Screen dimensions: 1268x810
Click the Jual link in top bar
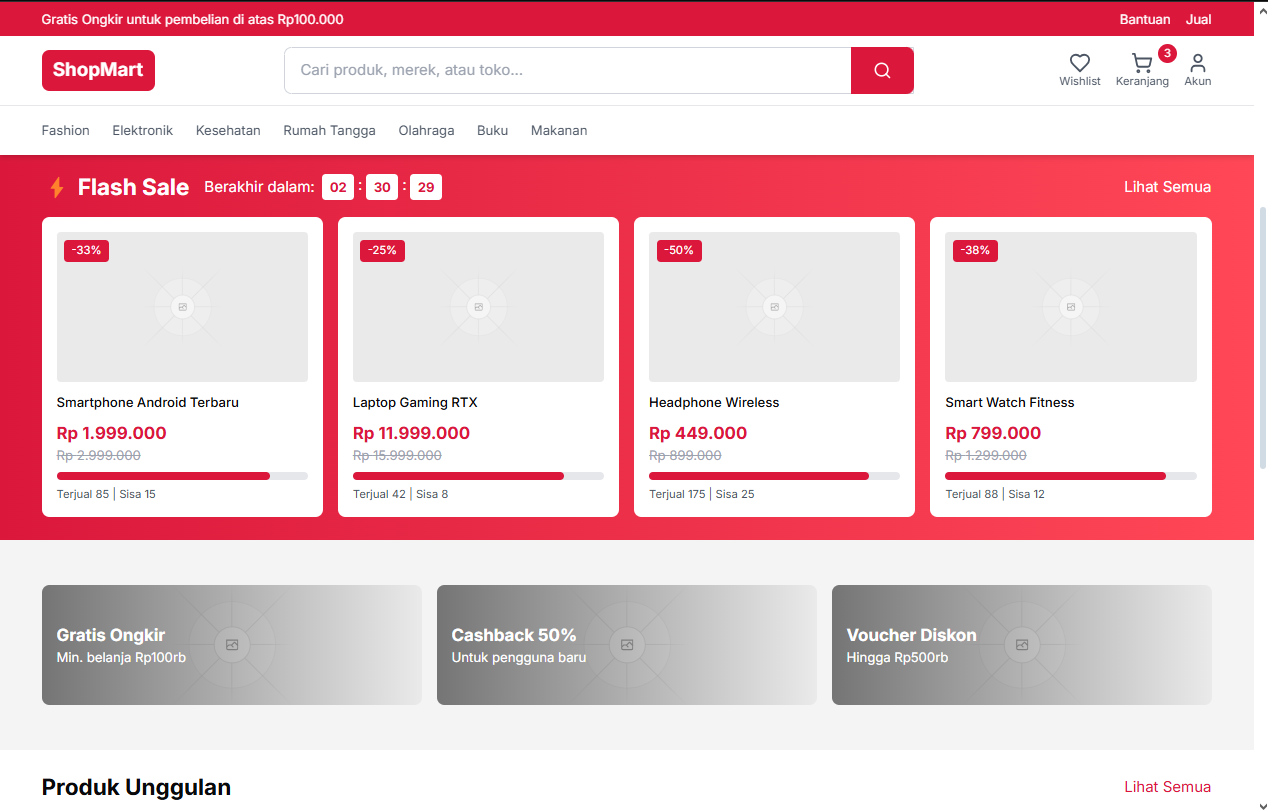pyautogui.click(x=1198, y=19)
